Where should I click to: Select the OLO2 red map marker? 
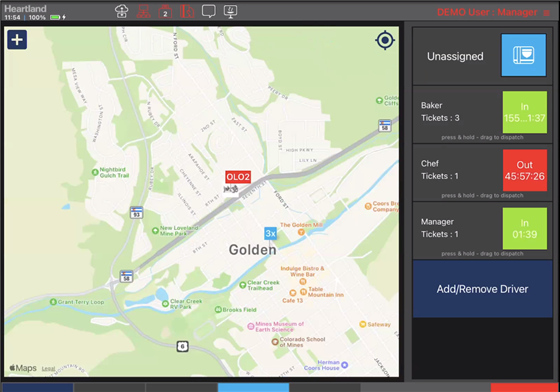point(238,177)
